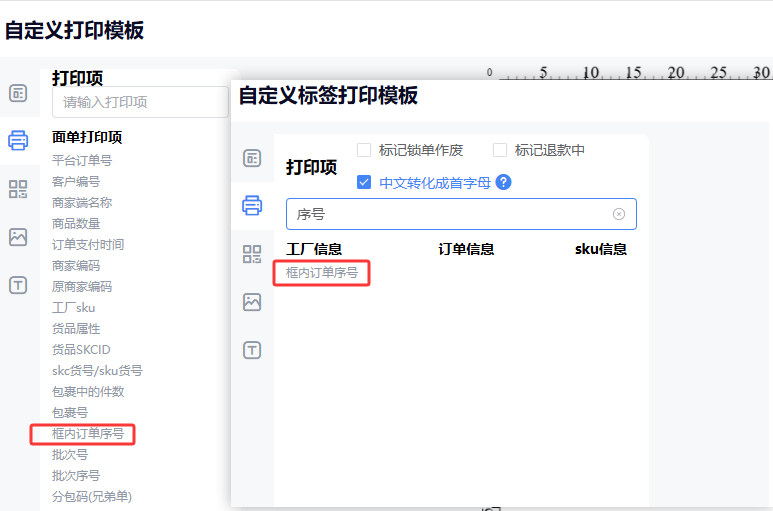
Task: Select 包裹号 in the print item list
Action: 70,412
